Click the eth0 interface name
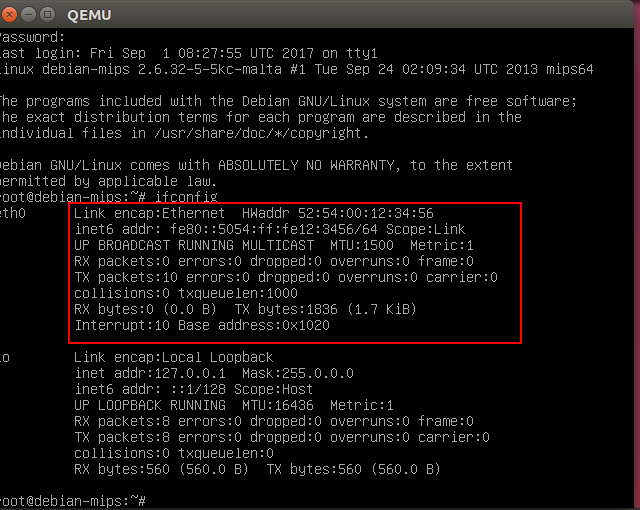Viewport: 640px width, 510px height. tap(12, 213)
